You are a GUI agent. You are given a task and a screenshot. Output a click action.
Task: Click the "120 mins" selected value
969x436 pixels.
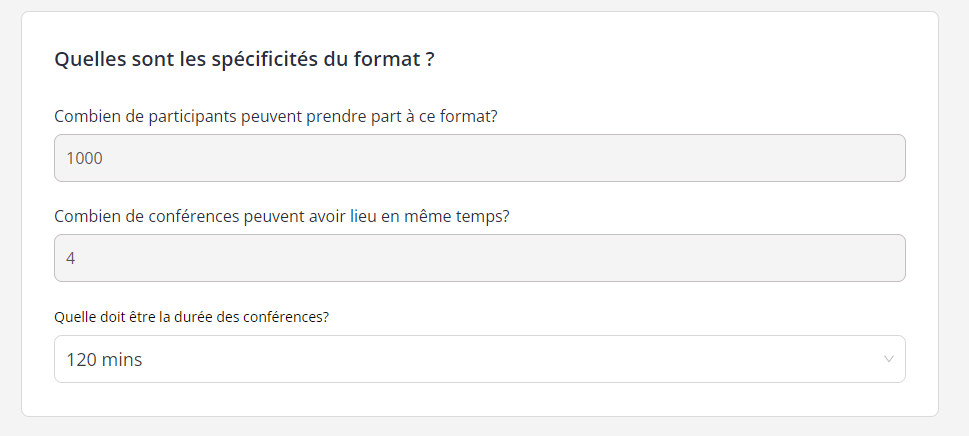104,360
